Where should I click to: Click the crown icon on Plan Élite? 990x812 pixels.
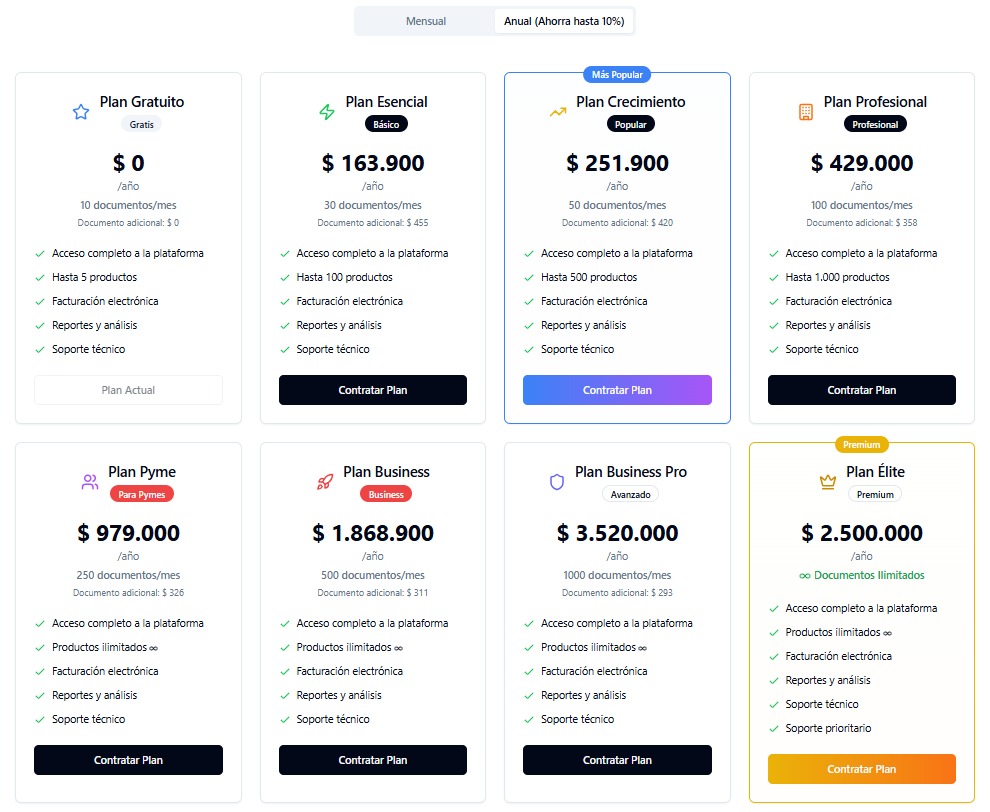[x=828, y=483]
